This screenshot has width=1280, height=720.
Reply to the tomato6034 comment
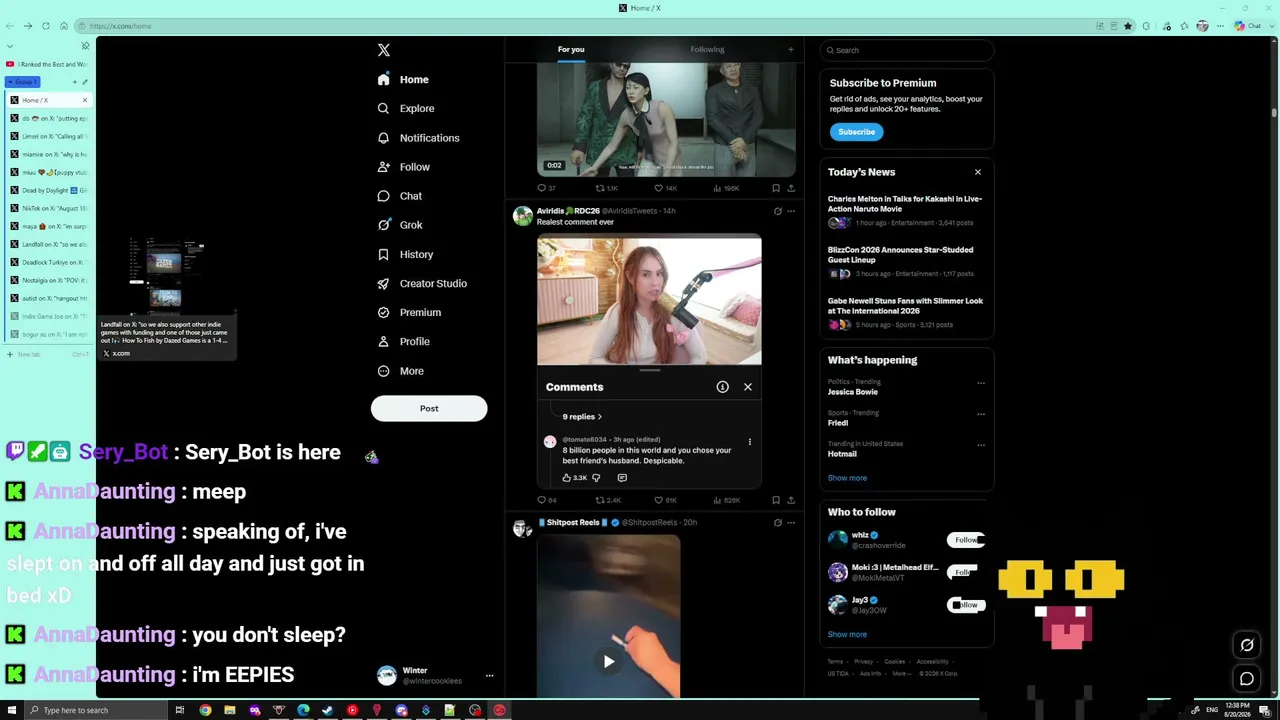(x=622, y=478)
